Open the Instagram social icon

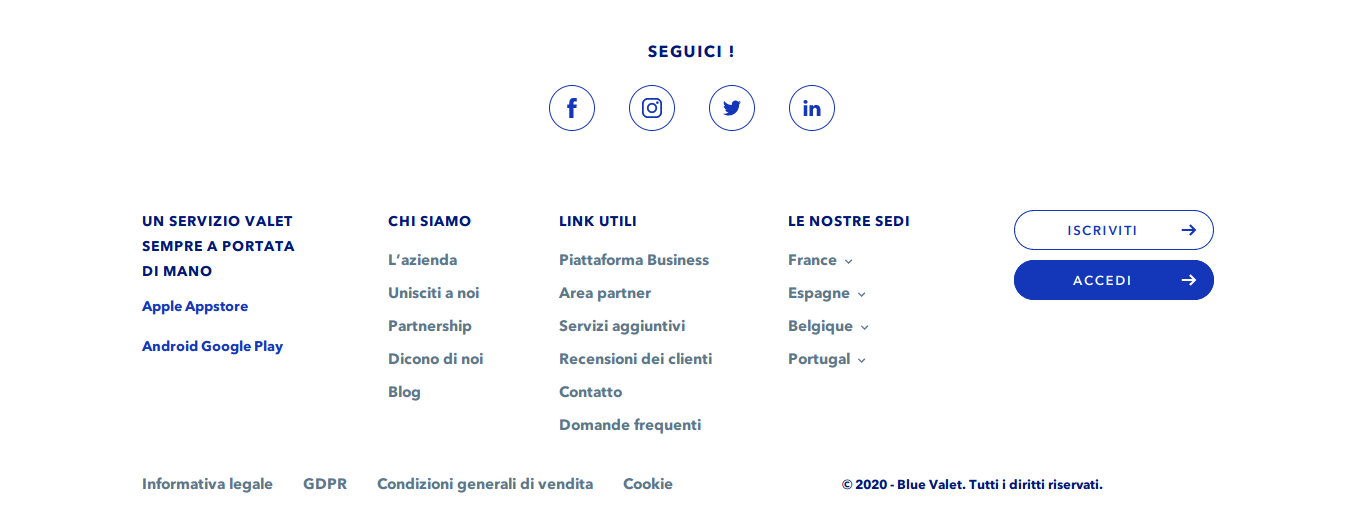652,108
